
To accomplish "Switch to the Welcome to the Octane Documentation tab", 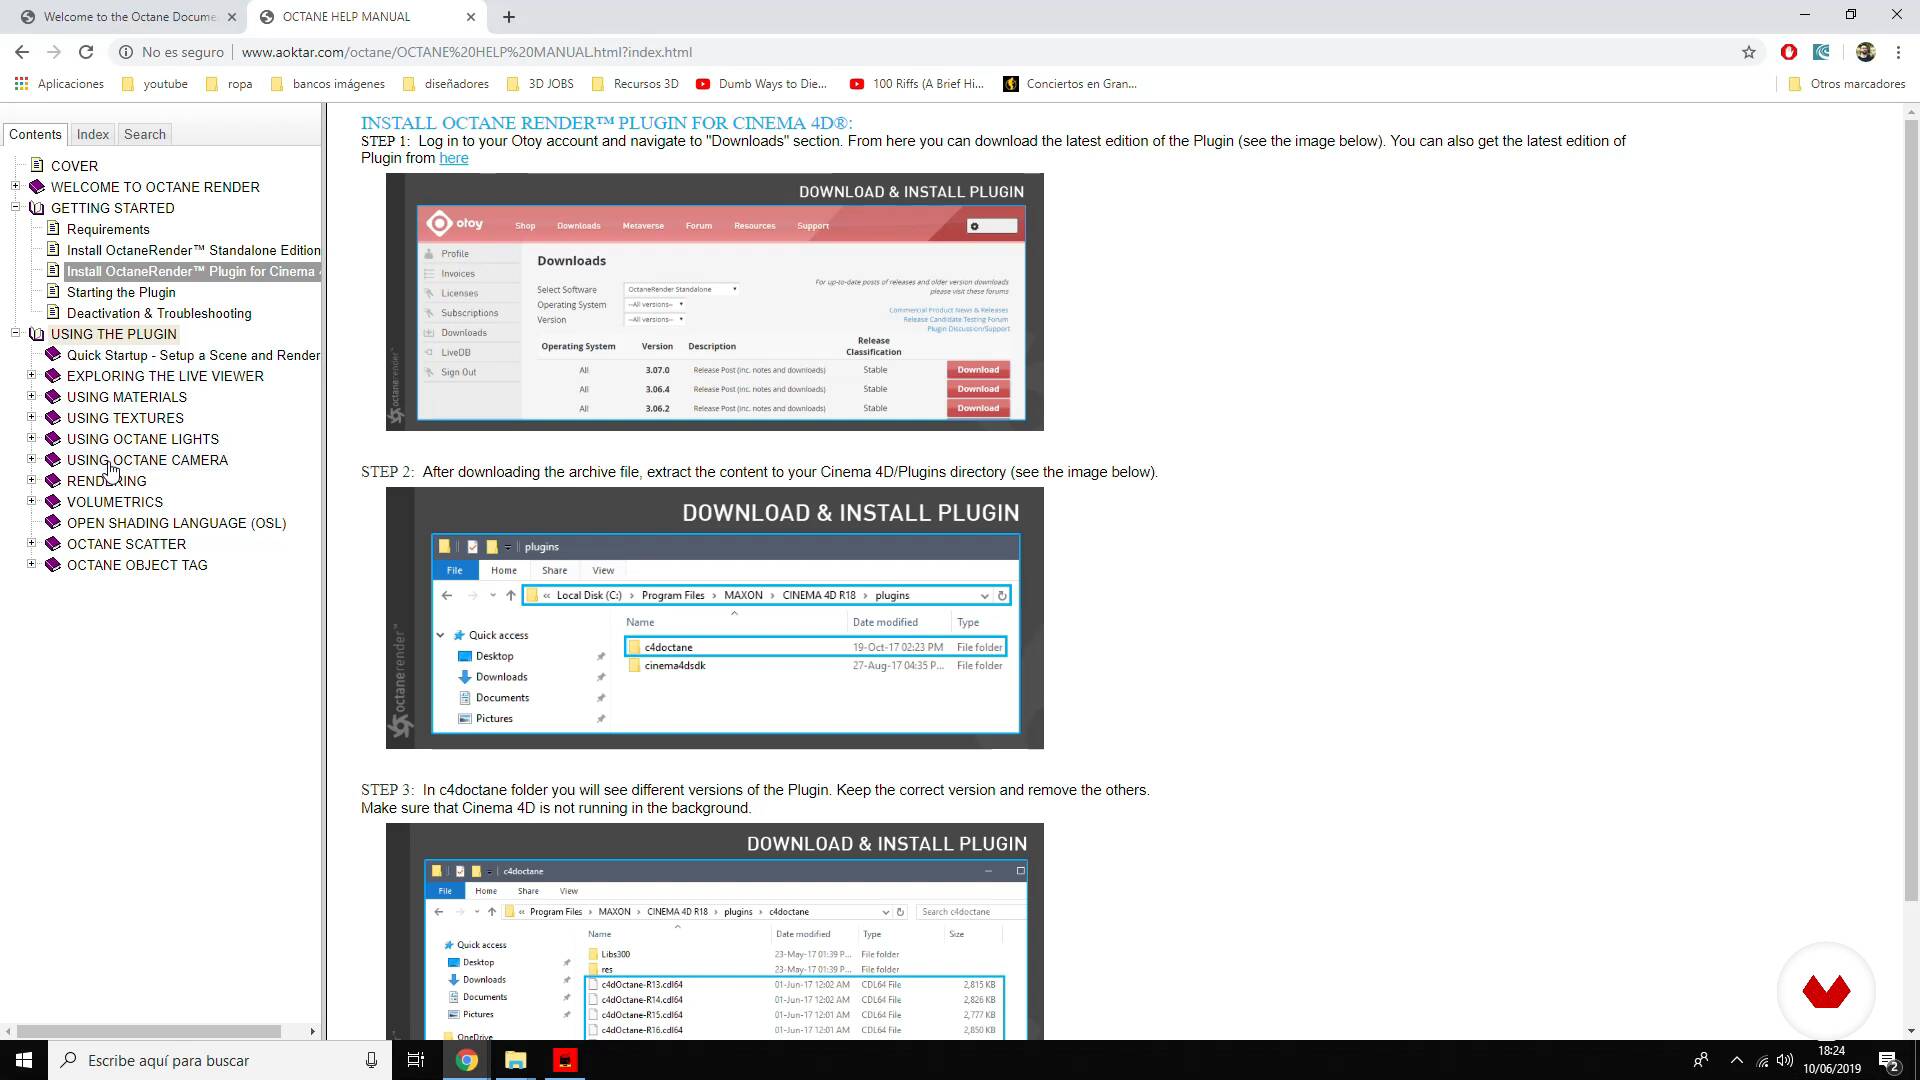I will (x=128, y=17).
